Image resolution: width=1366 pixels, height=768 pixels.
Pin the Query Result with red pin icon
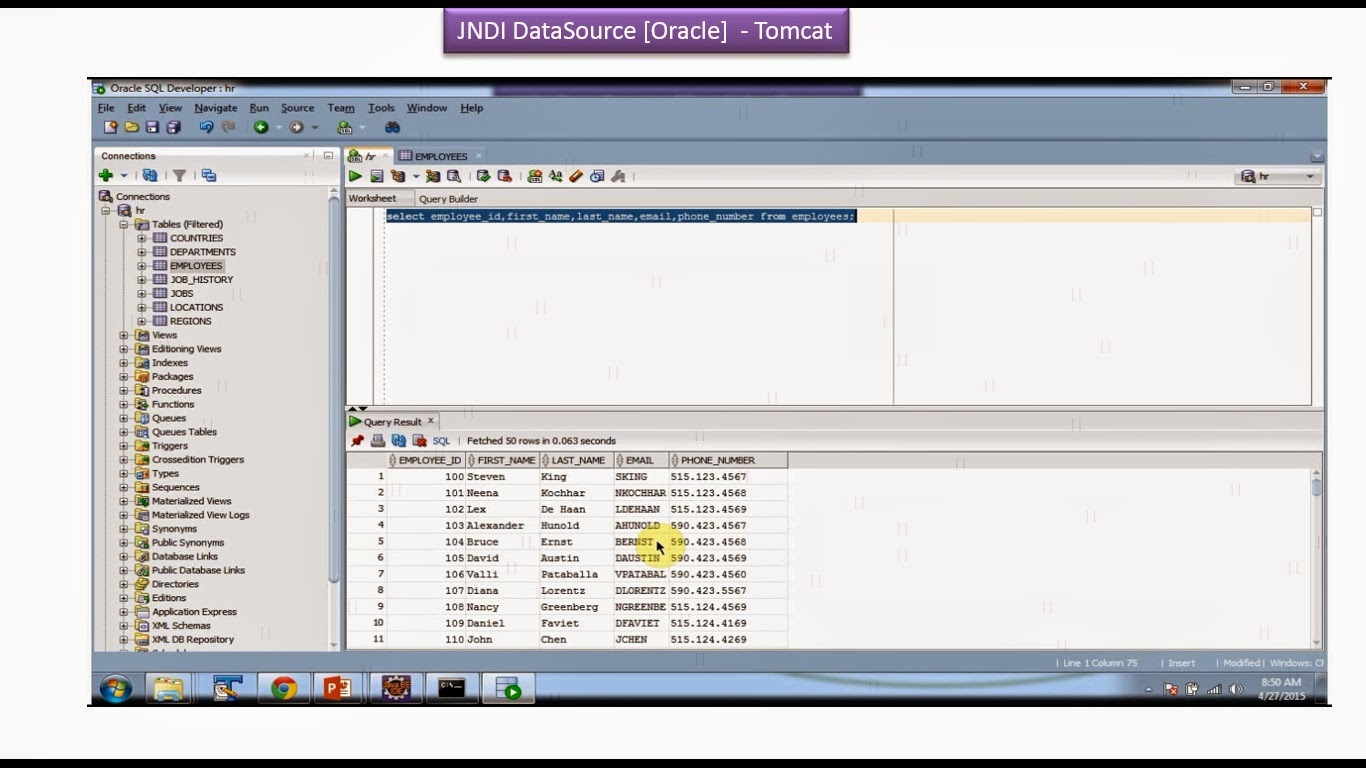pyautogui.click(x=357, y=440)
